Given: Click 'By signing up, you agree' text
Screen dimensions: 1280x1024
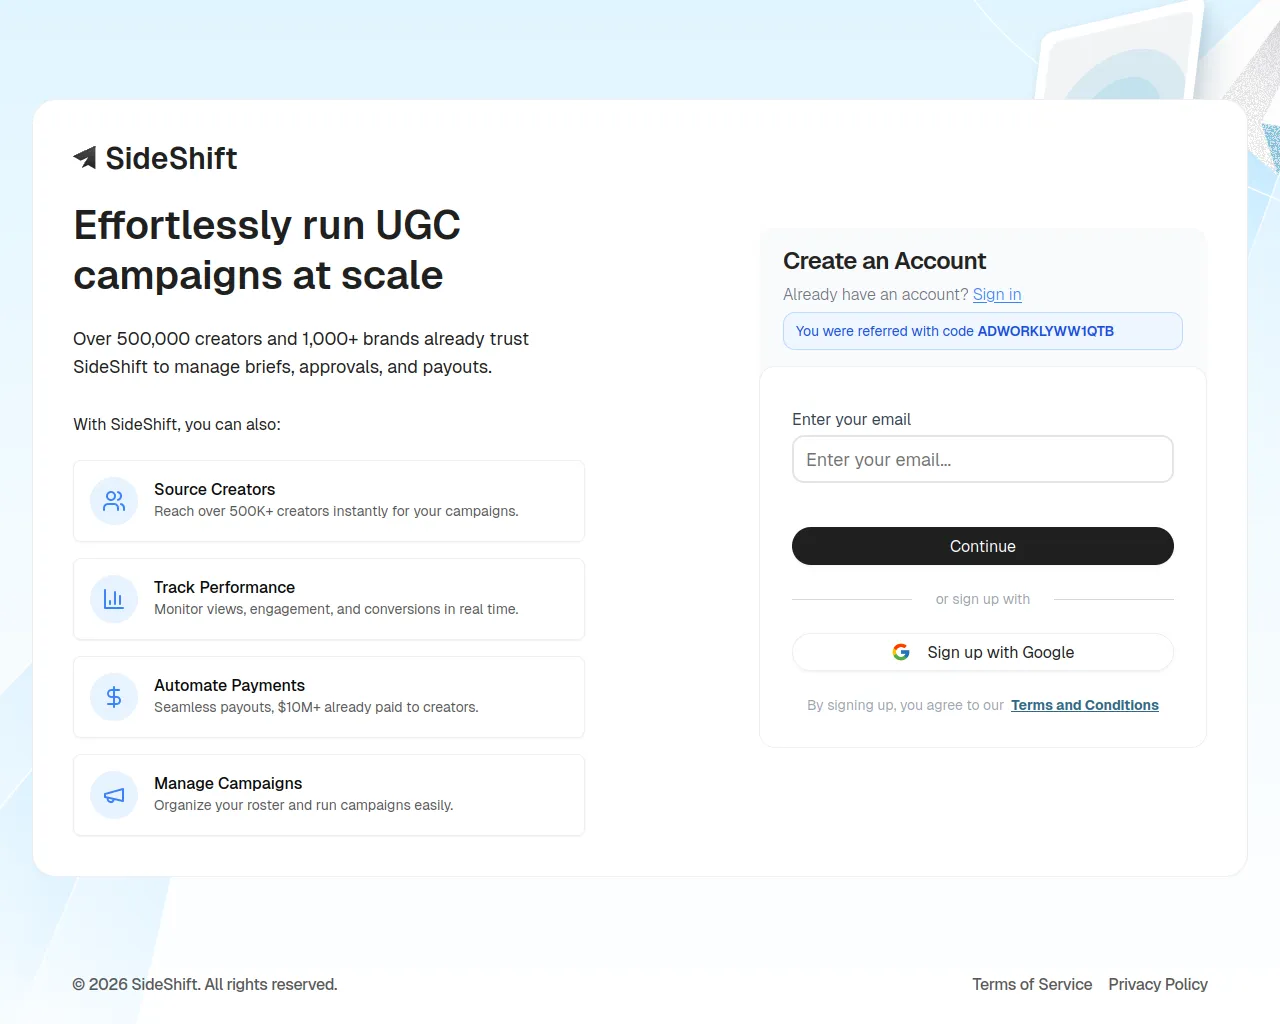Looking at the screenshot, I should tap(905, 705).
